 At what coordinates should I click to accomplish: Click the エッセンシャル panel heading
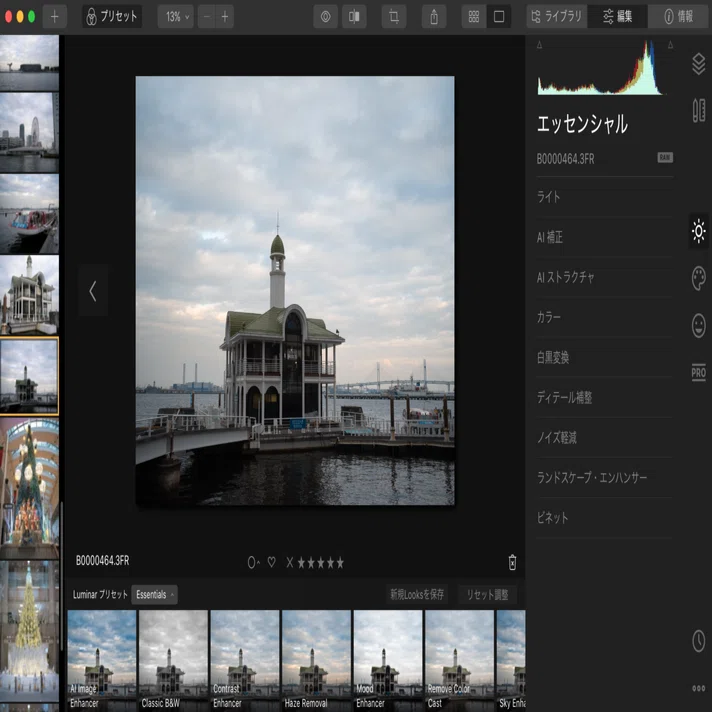582,124
